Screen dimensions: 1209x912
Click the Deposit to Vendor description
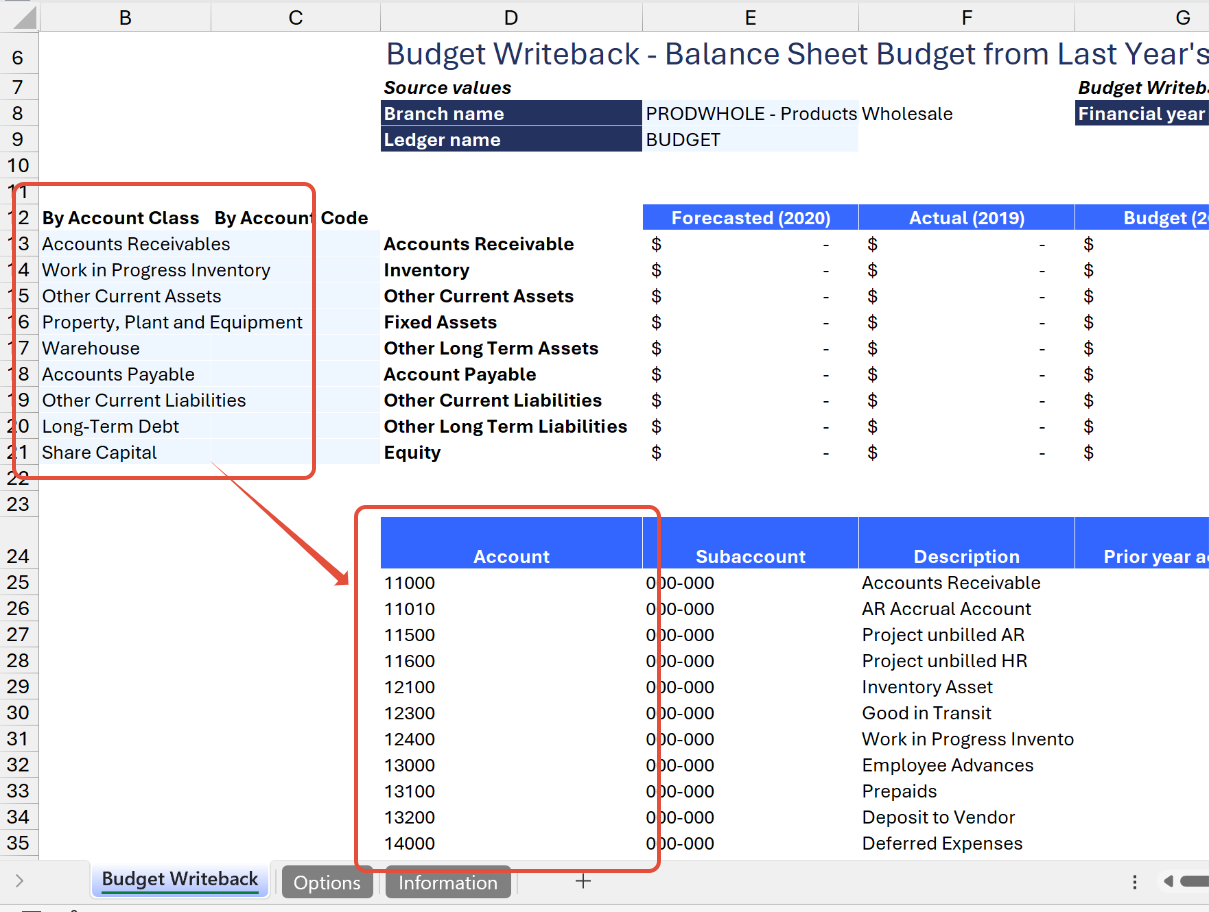pos(938,817)
